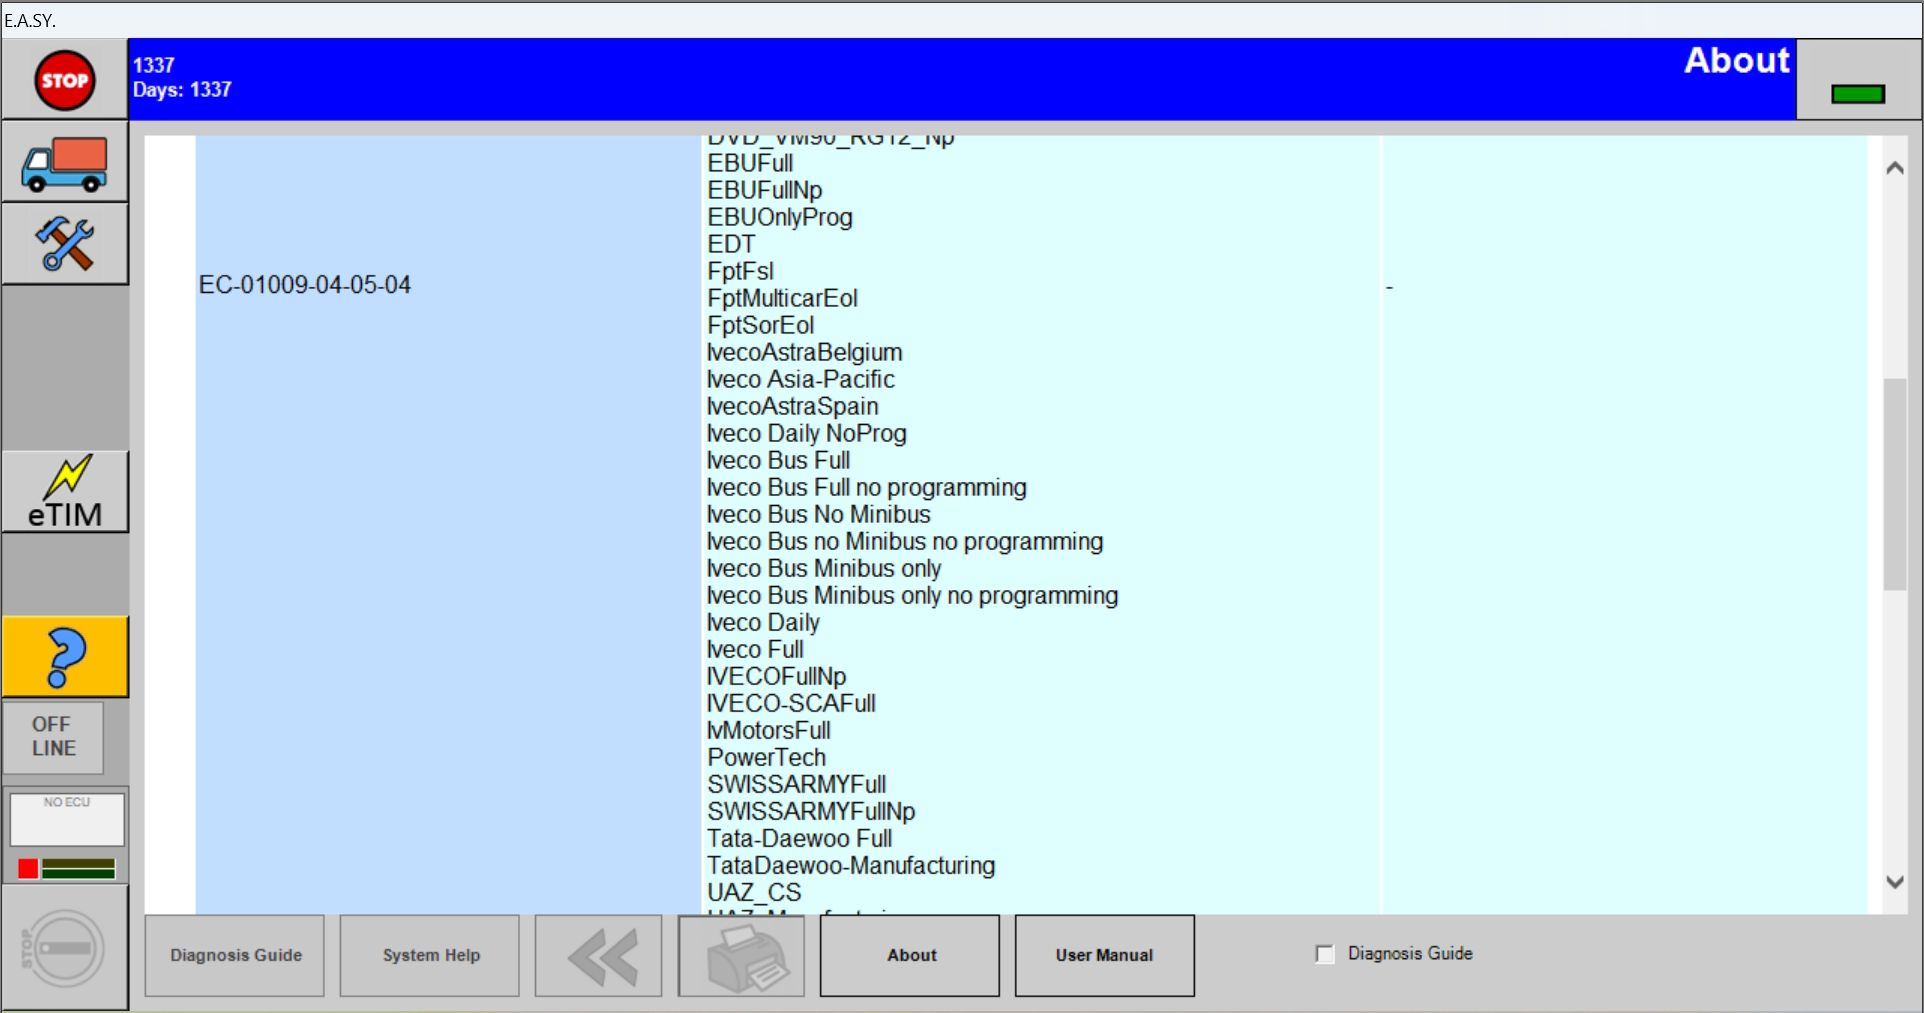Open eTIM using the lightning bolt icon
Viewport: 1924px width, 1013px height.
[x=64, y=491]
